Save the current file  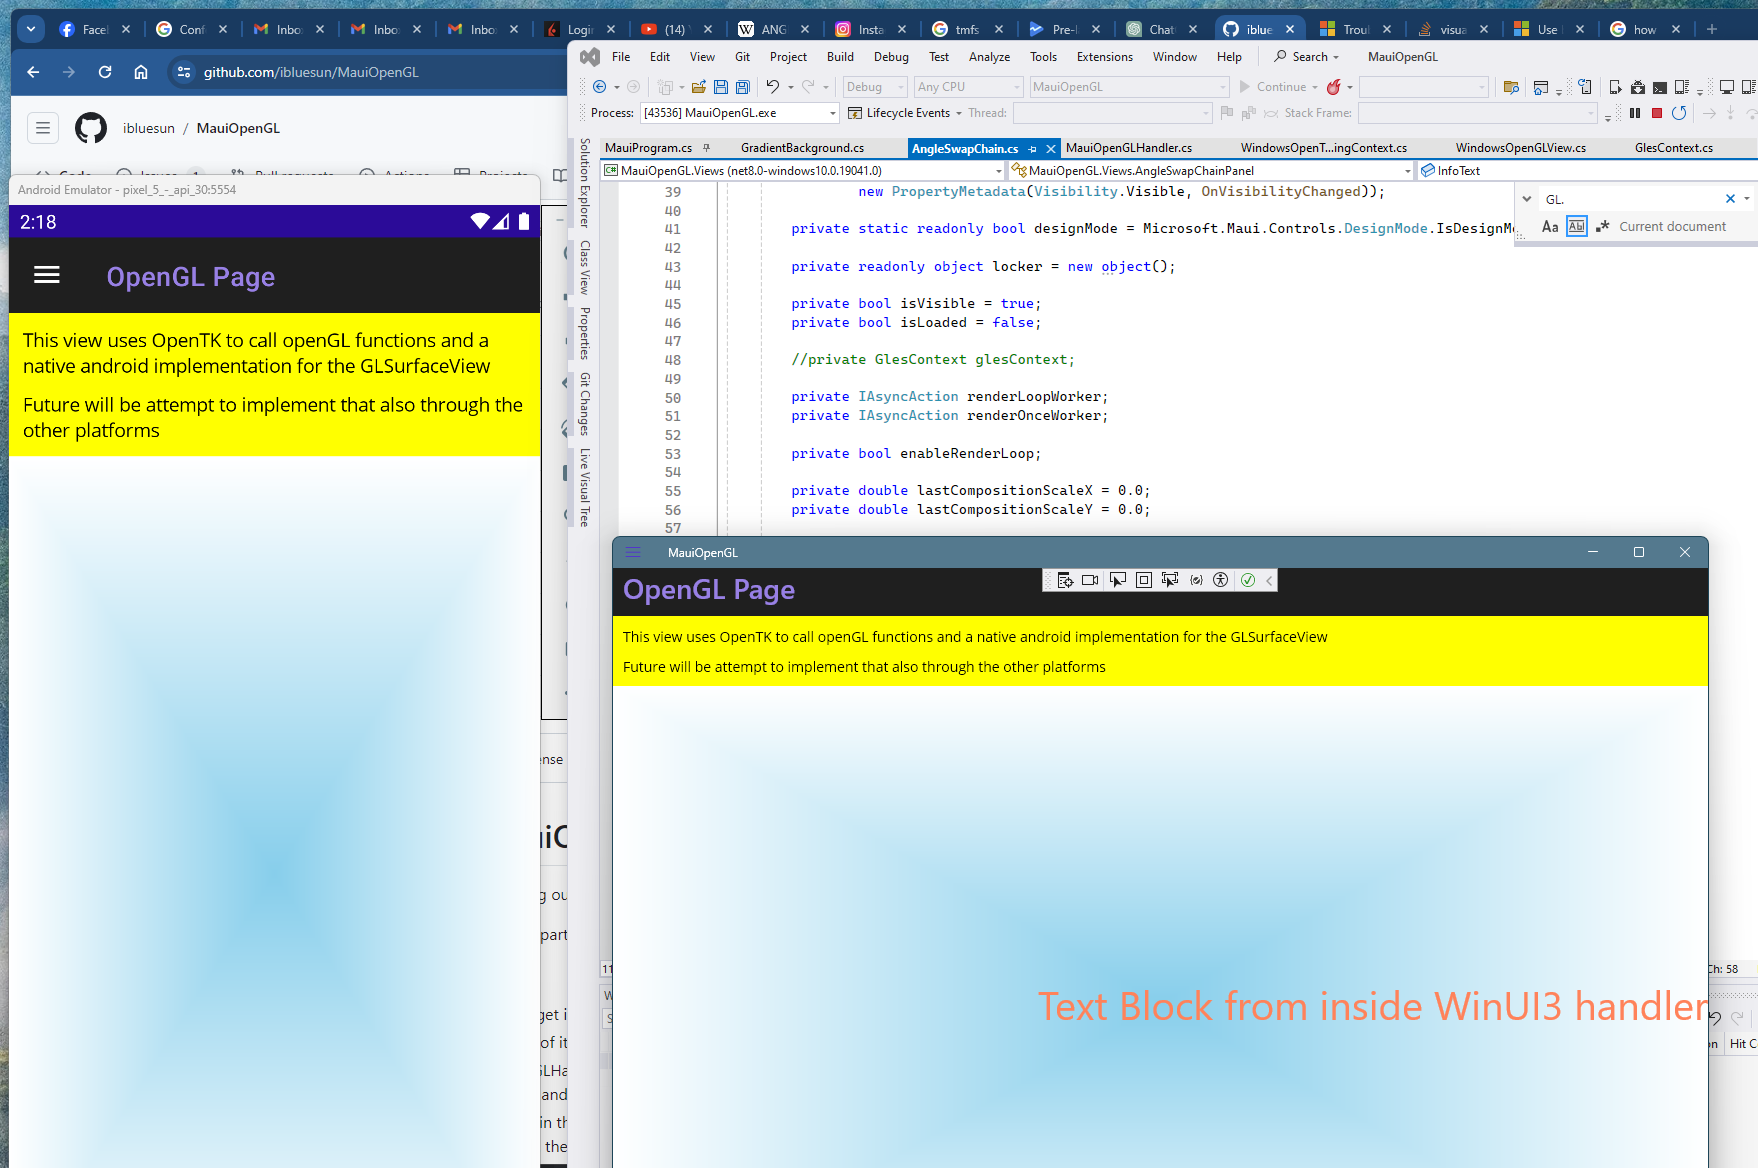[x=720, y=87]
